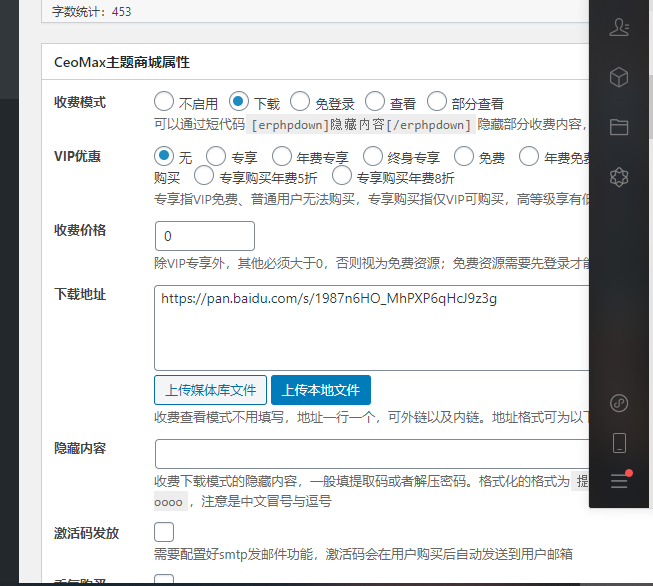Click the circular link icon in the sidebar
This screenshot has height=586, width=653.
point(619,403)
